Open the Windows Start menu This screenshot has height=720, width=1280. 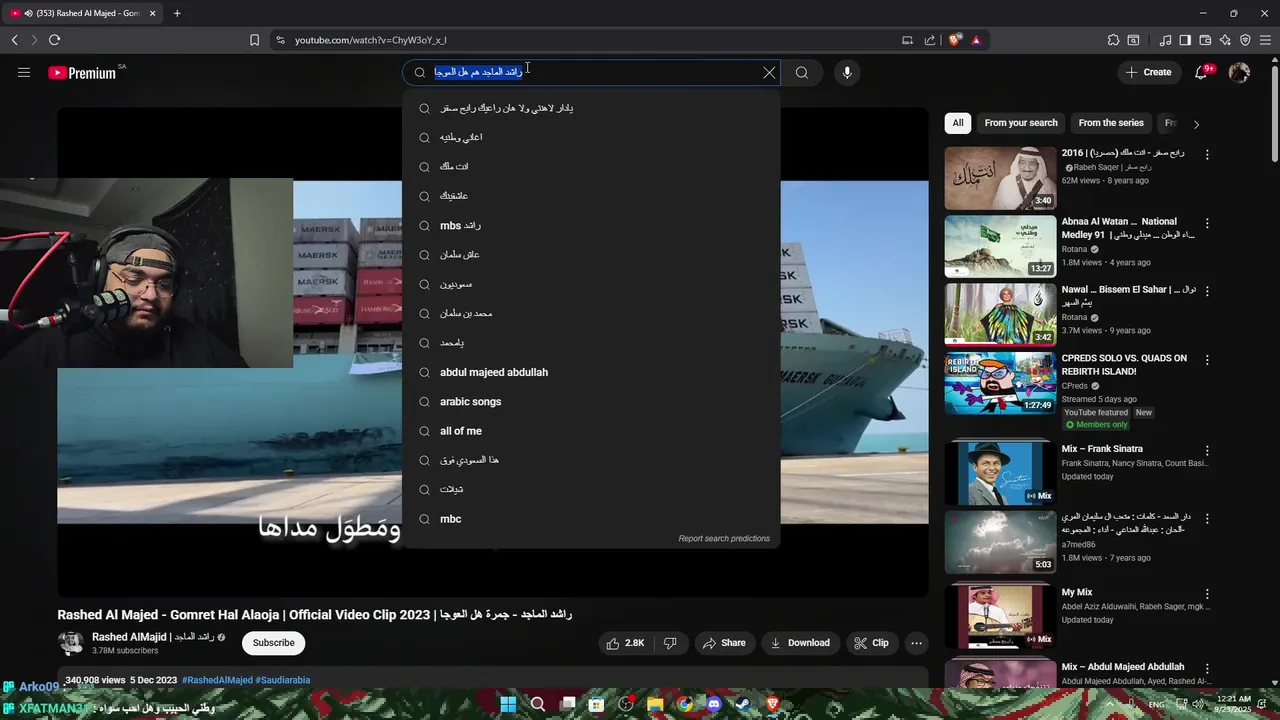508,704
